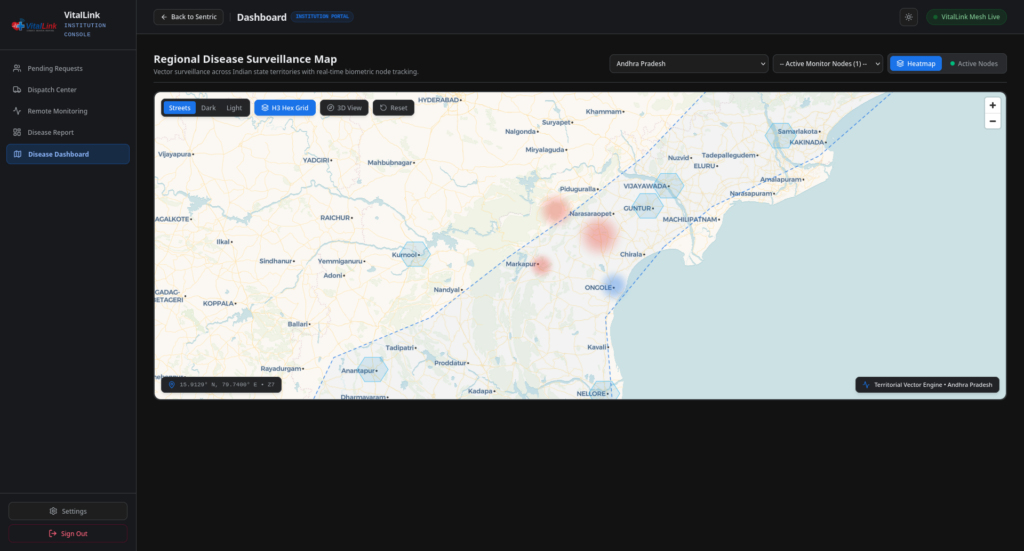This screenshot has height=551, width=1024.
Task: Click the Settings gear icon
Action: coord(54,511)
